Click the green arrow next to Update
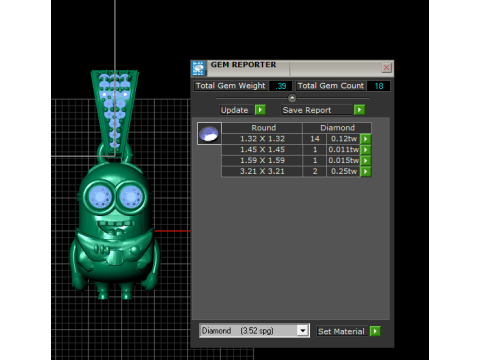Image resolution: width=480 pixels, height=360 pixels. tap(260, 110)
